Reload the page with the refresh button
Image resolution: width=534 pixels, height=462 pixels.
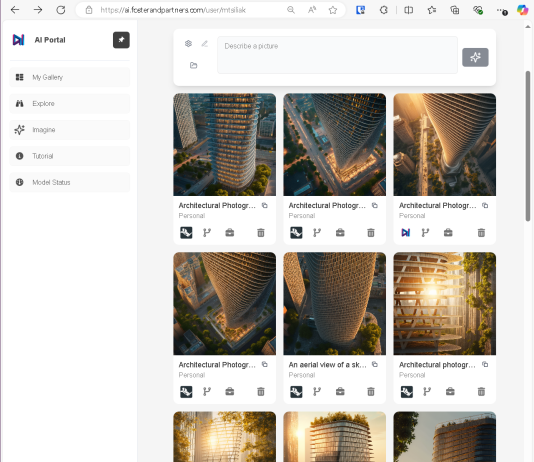[x=61, y=10]
